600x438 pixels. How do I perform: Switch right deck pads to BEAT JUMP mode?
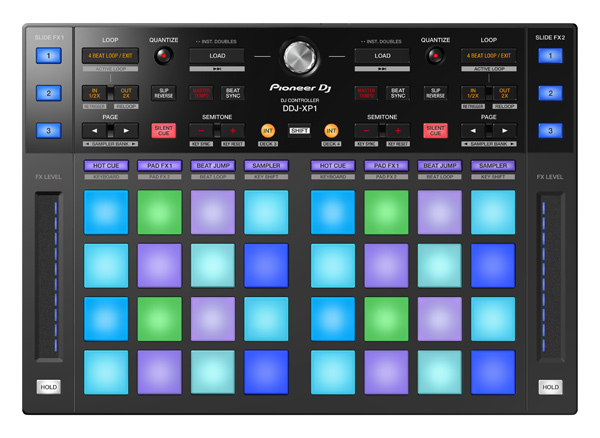click(440, 166)
